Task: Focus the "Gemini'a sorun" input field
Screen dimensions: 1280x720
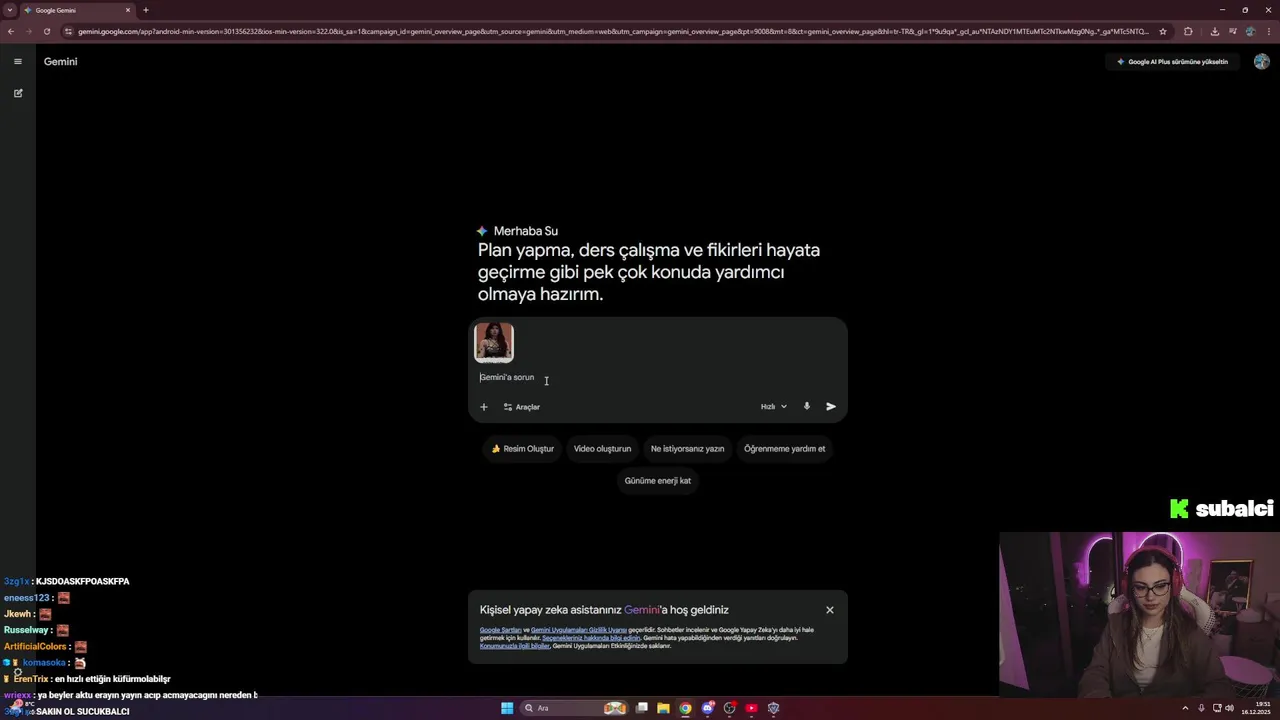Action: 657,378
